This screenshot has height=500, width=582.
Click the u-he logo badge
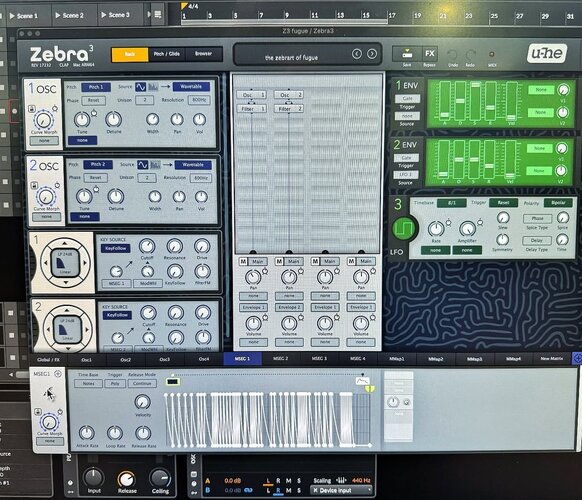click(547, 53)
